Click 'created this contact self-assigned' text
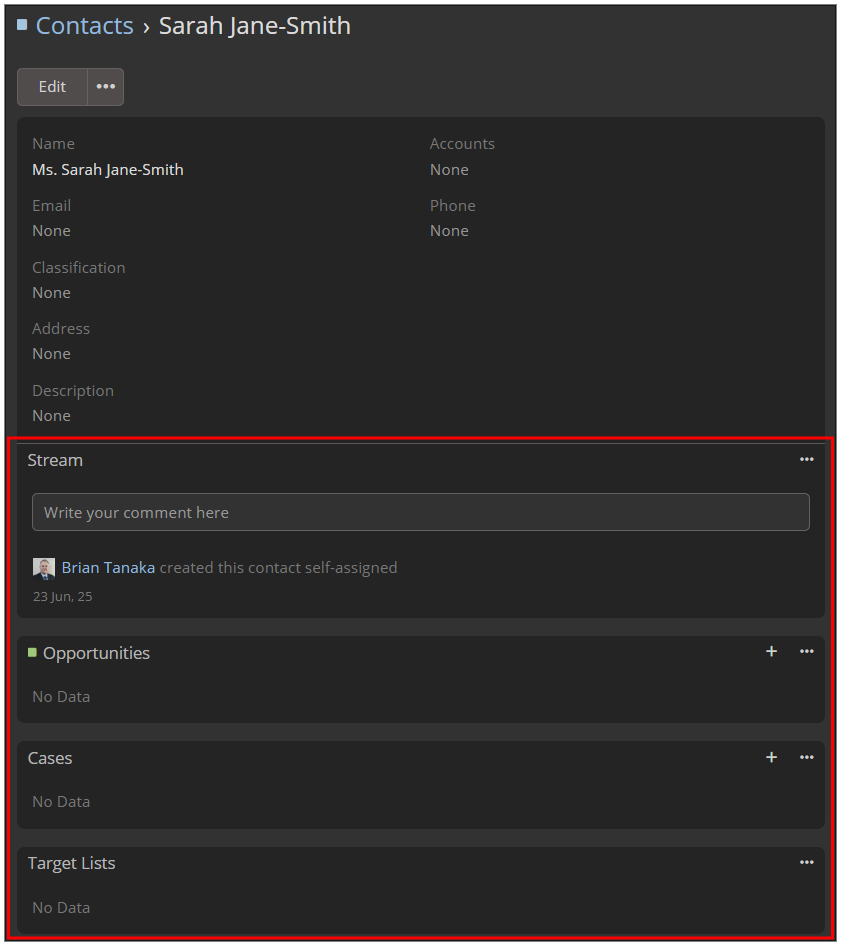The height and width of the screenshot is (946, 841). (278, 568)
